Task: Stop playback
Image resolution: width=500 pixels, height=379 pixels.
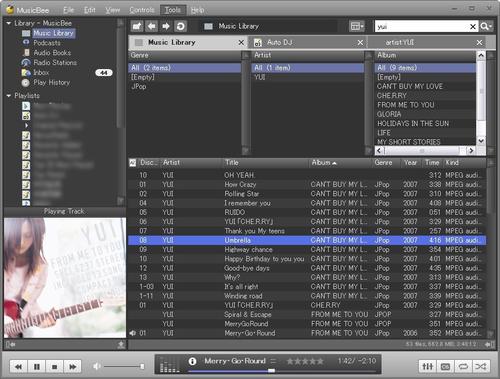Action: tap(54, 367)
